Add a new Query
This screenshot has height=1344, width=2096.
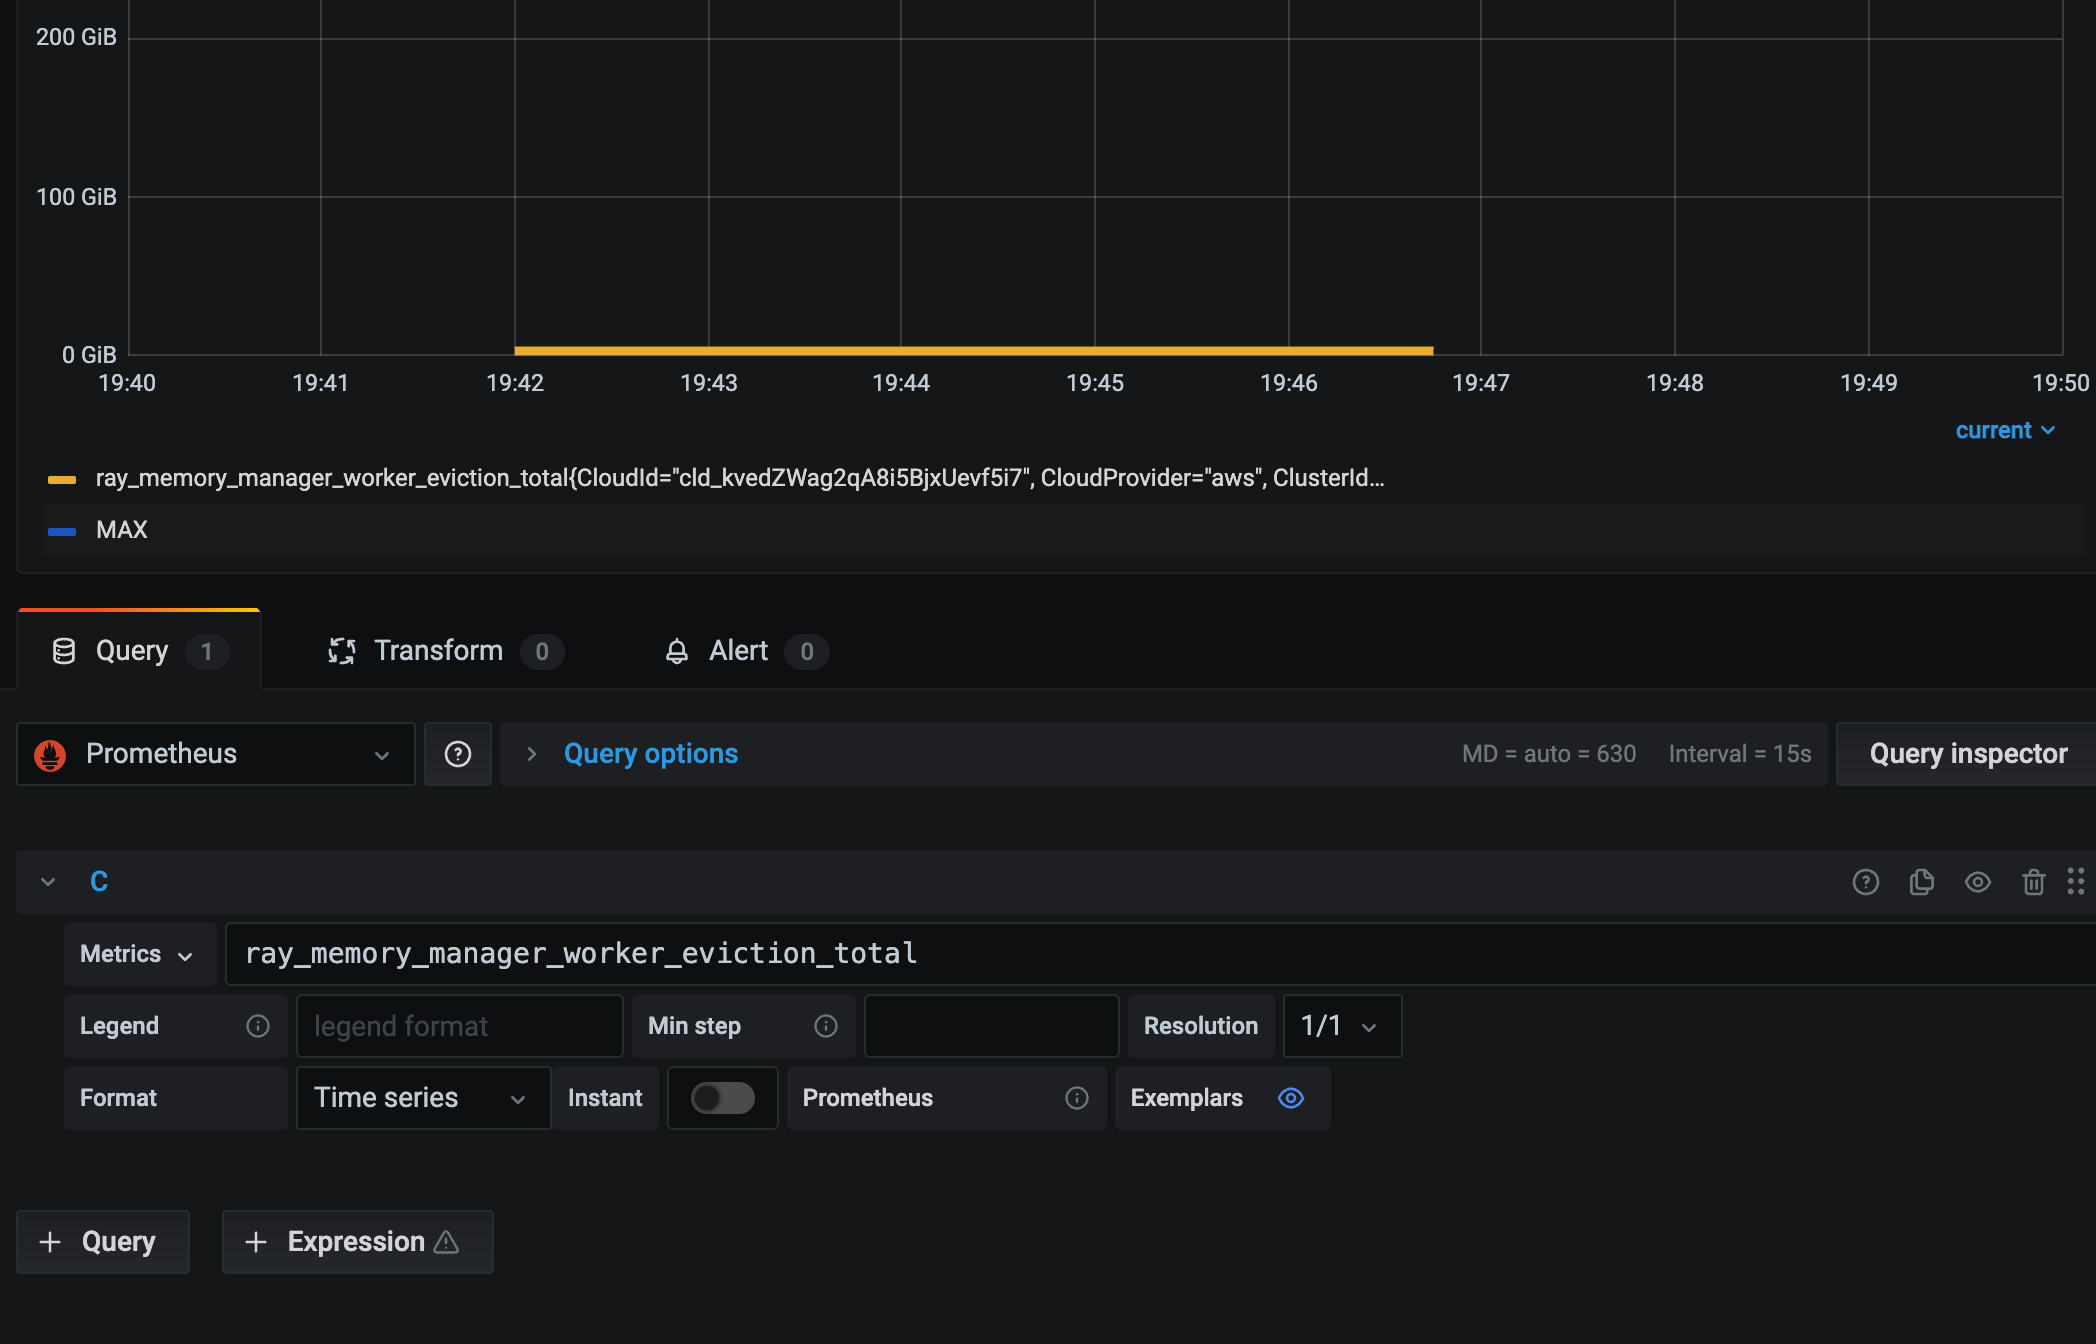pos(103,1242)
